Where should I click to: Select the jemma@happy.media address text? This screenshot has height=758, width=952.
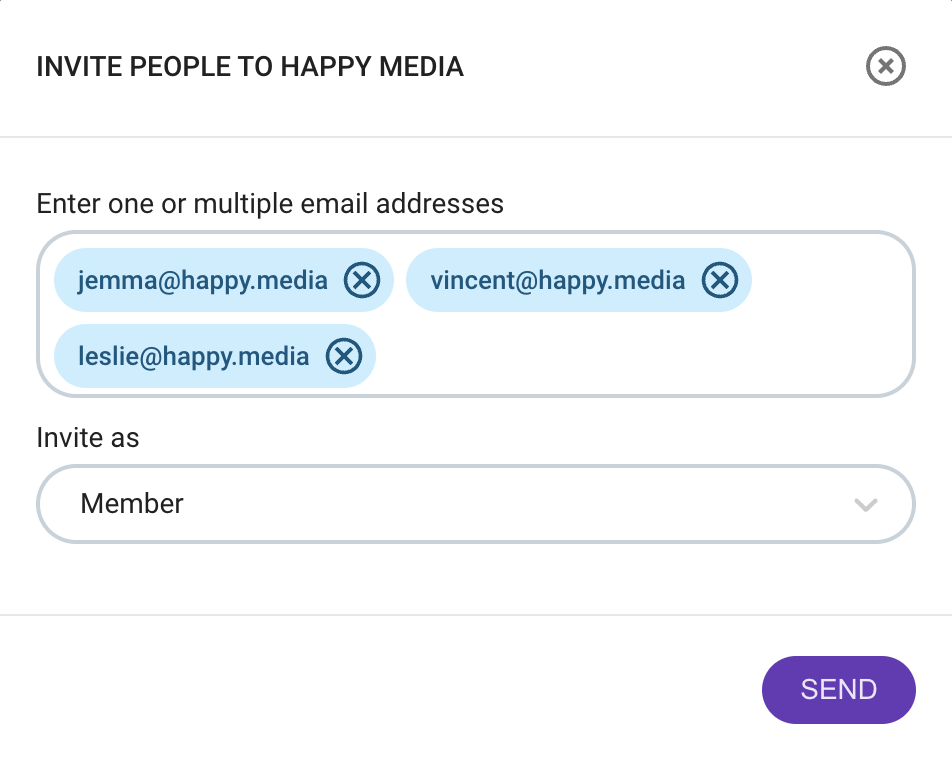coord(202,281)
